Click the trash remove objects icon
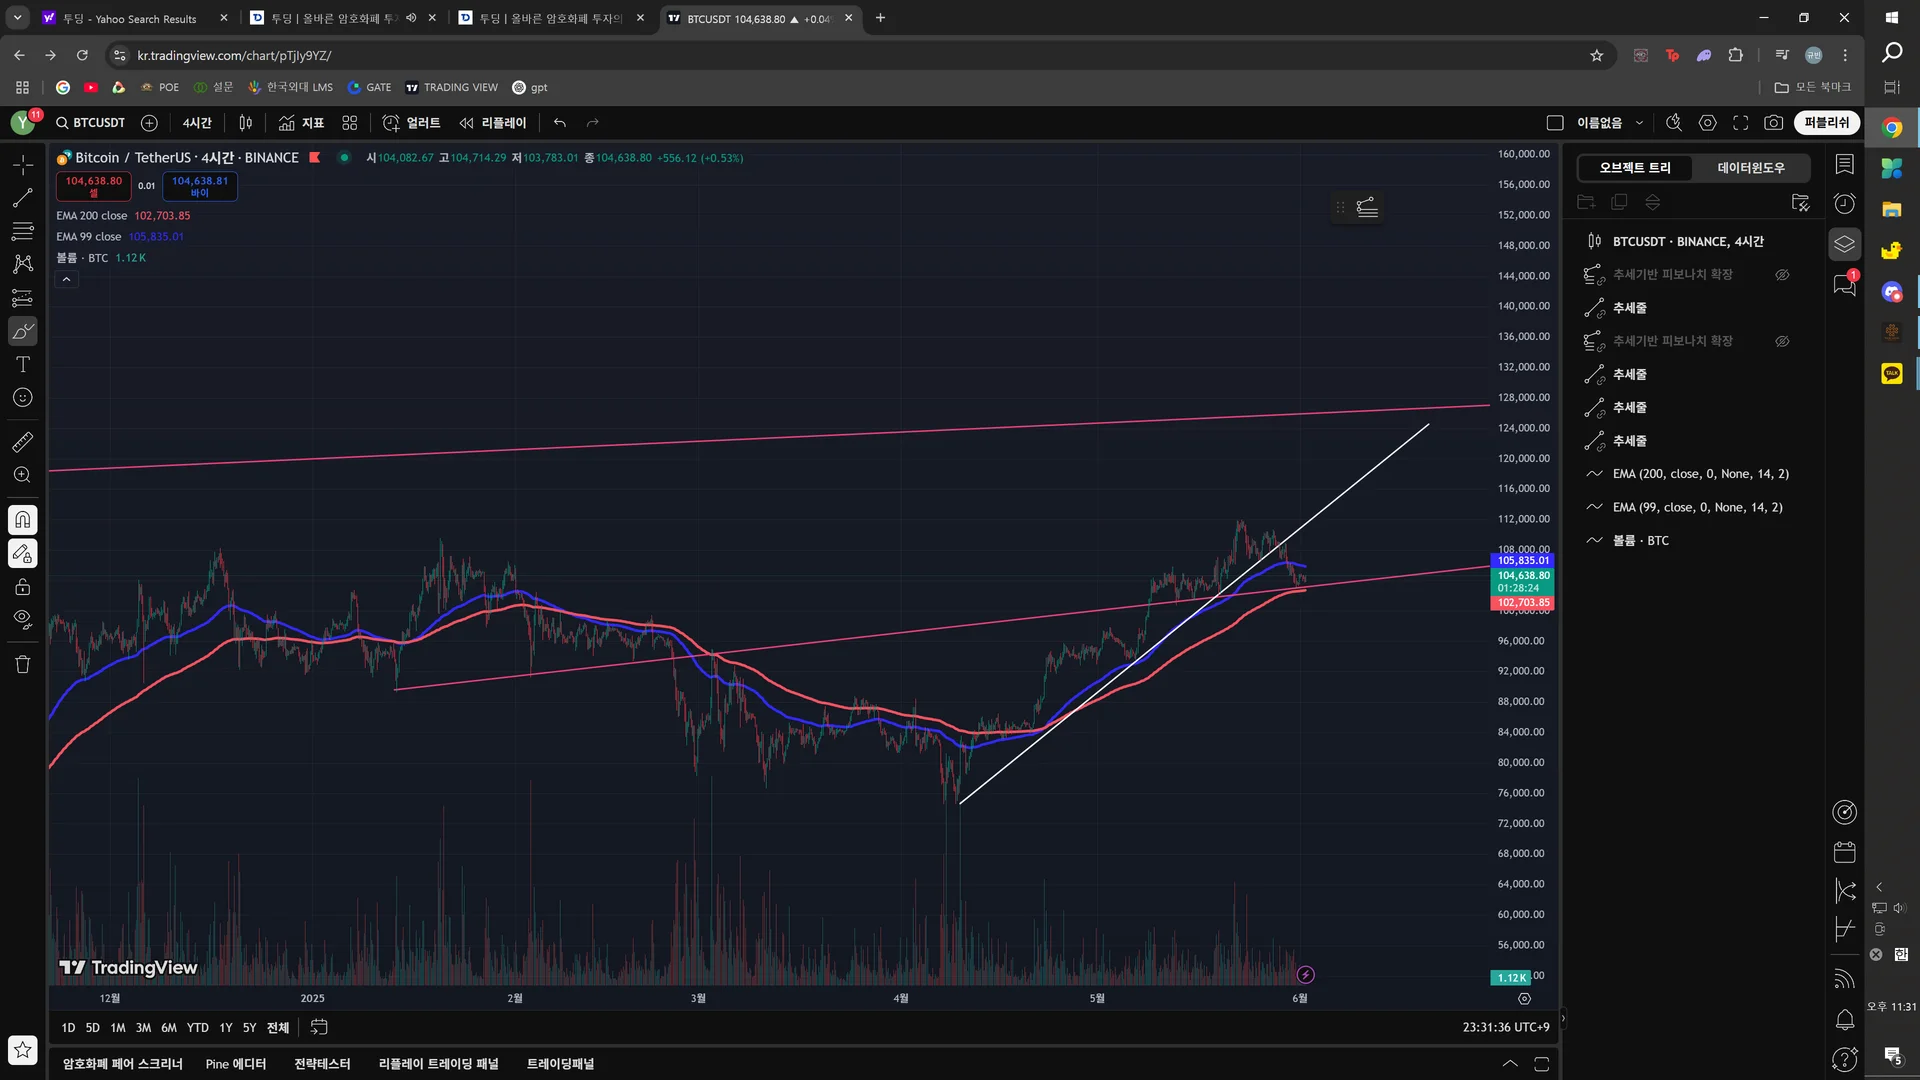 pyautogui.click(x=22, y=664)
